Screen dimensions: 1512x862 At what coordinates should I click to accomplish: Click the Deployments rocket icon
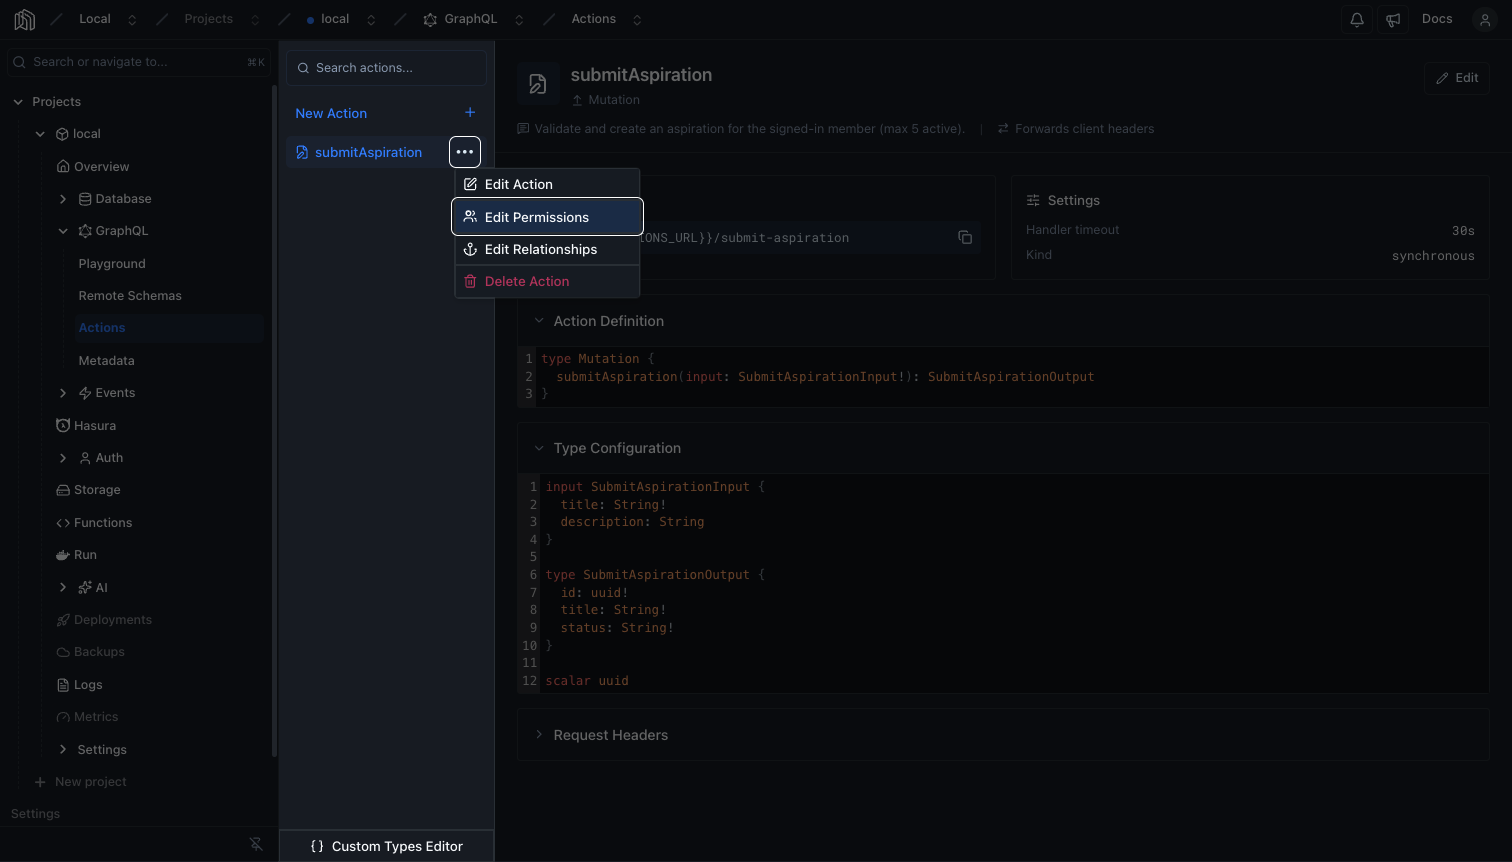click(63, 620)
